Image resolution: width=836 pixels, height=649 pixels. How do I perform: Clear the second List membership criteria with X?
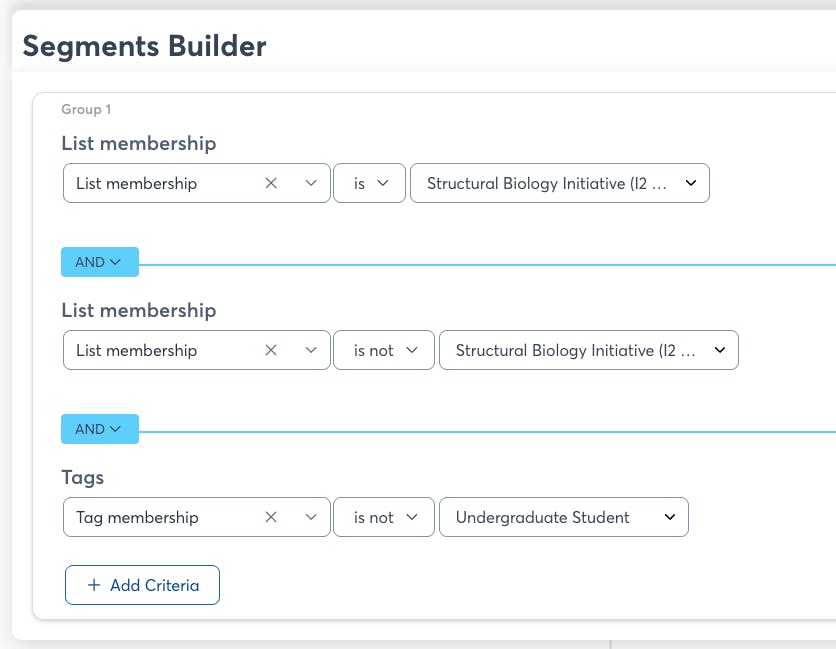[x=271, y=351]
